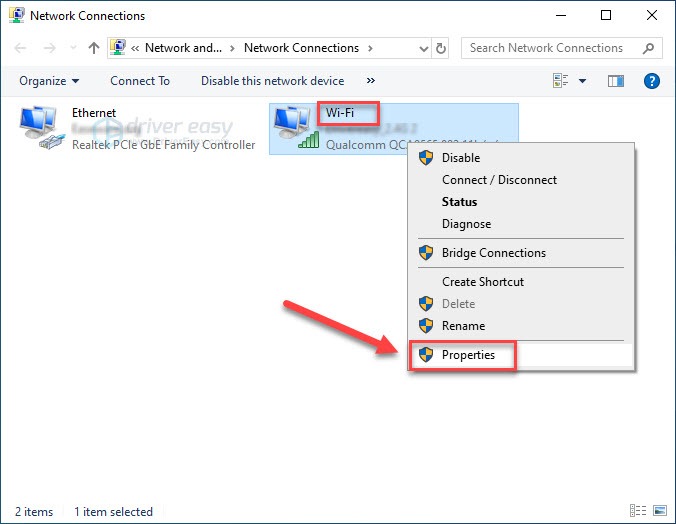Select Bridge Connections menu entry
This screenshot has width=676, height=524.
point(493,253)
